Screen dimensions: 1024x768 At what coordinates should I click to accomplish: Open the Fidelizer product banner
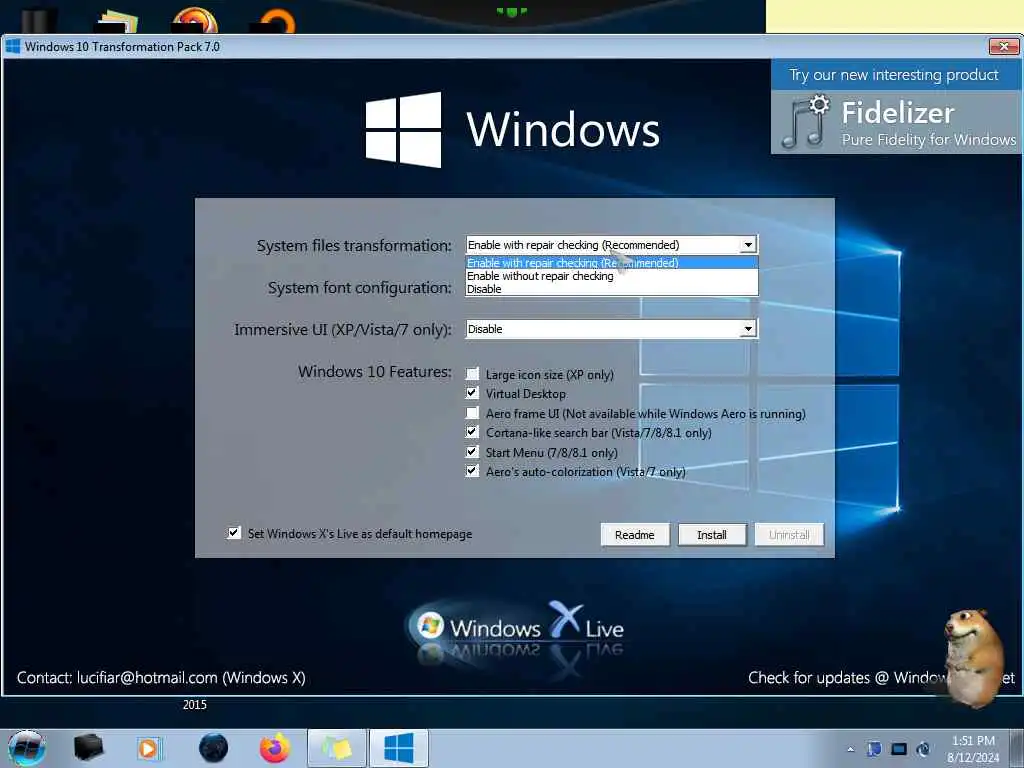point(896,122)
